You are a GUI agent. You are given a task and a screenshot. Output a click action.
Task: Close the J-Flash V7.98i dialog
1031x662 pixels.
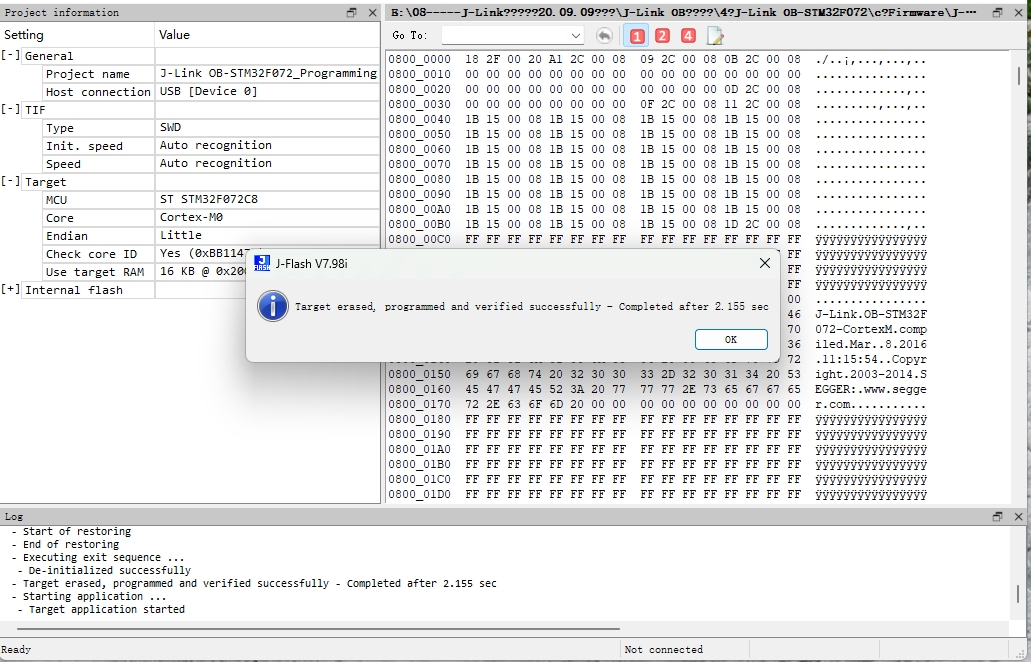[x=764, y=264]
